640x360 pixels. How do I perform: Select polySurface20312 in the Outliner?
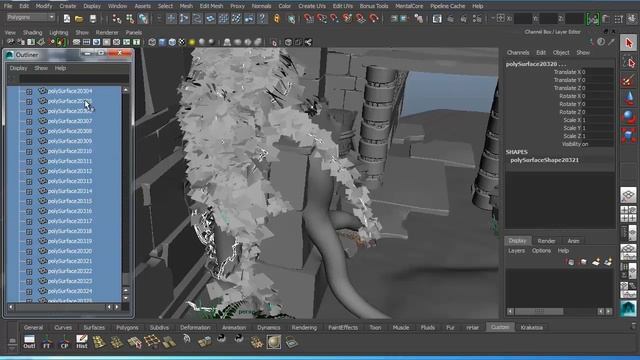point(70,171)
